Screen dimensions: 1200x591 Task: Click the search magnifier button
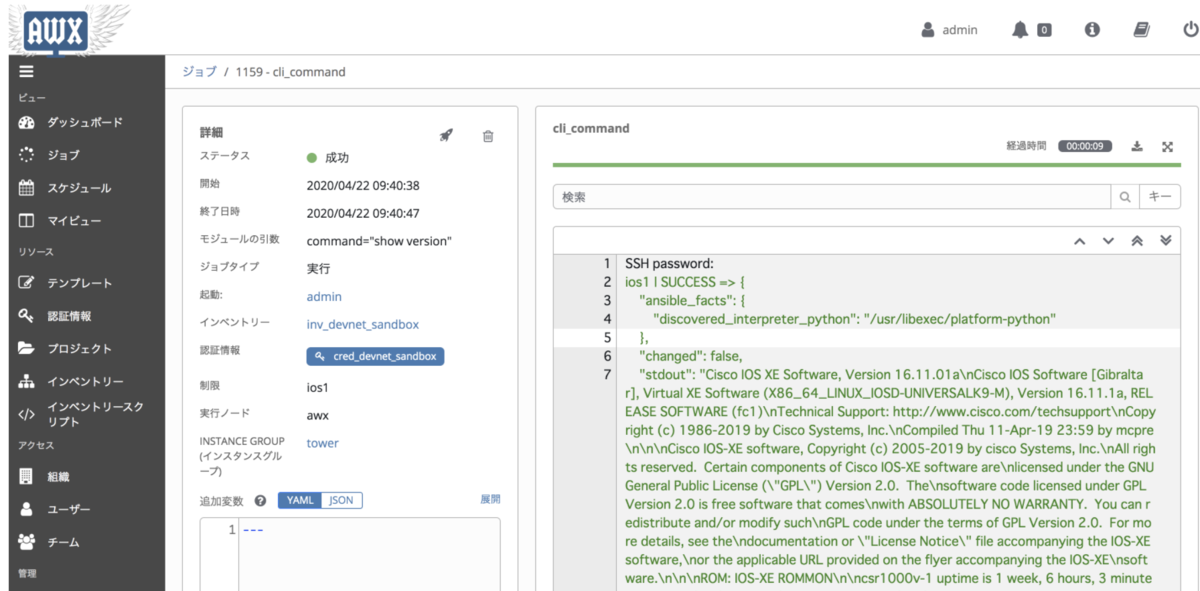(1125, 197)
